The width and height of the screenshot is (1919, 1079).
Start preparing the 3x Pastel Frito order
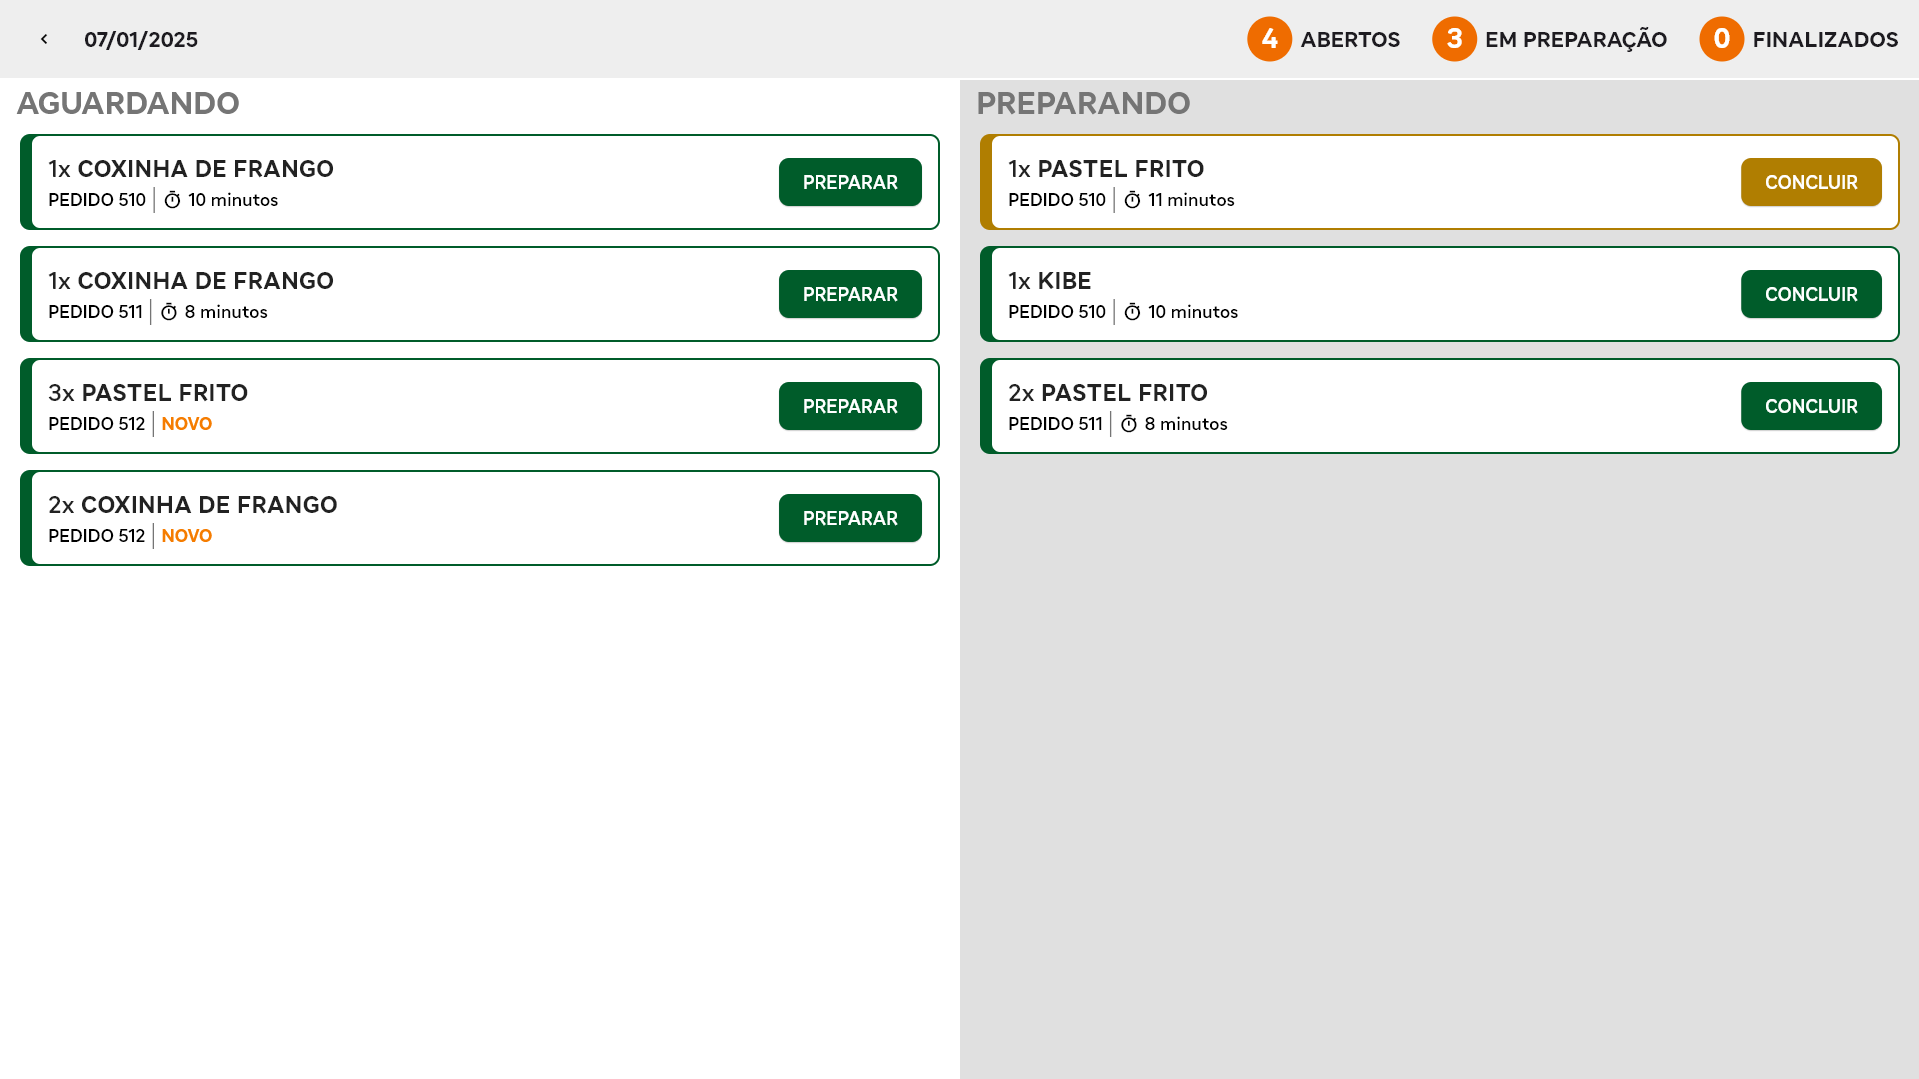tap(850, 406)
